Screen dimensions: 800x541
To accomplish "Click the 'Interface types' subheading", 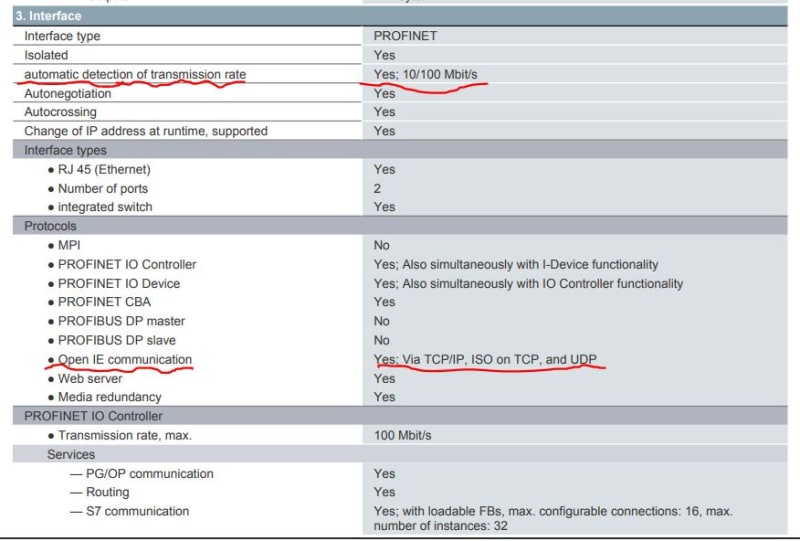I will 65,151.
